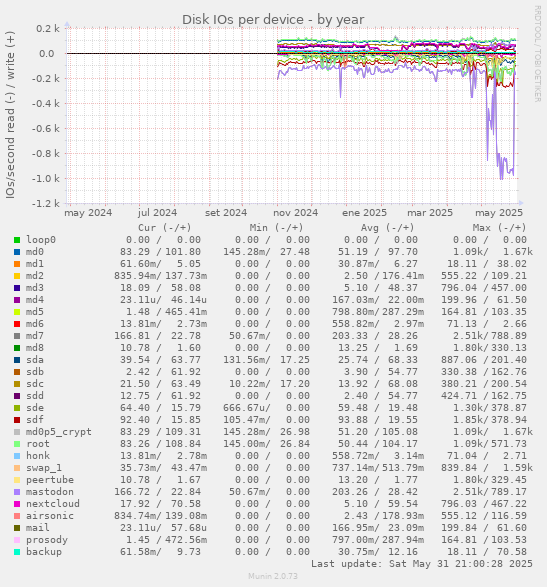Click the nextcloud magenta legend swatch
The height and width of the screenshot is (587, 547).
point(17,504)
